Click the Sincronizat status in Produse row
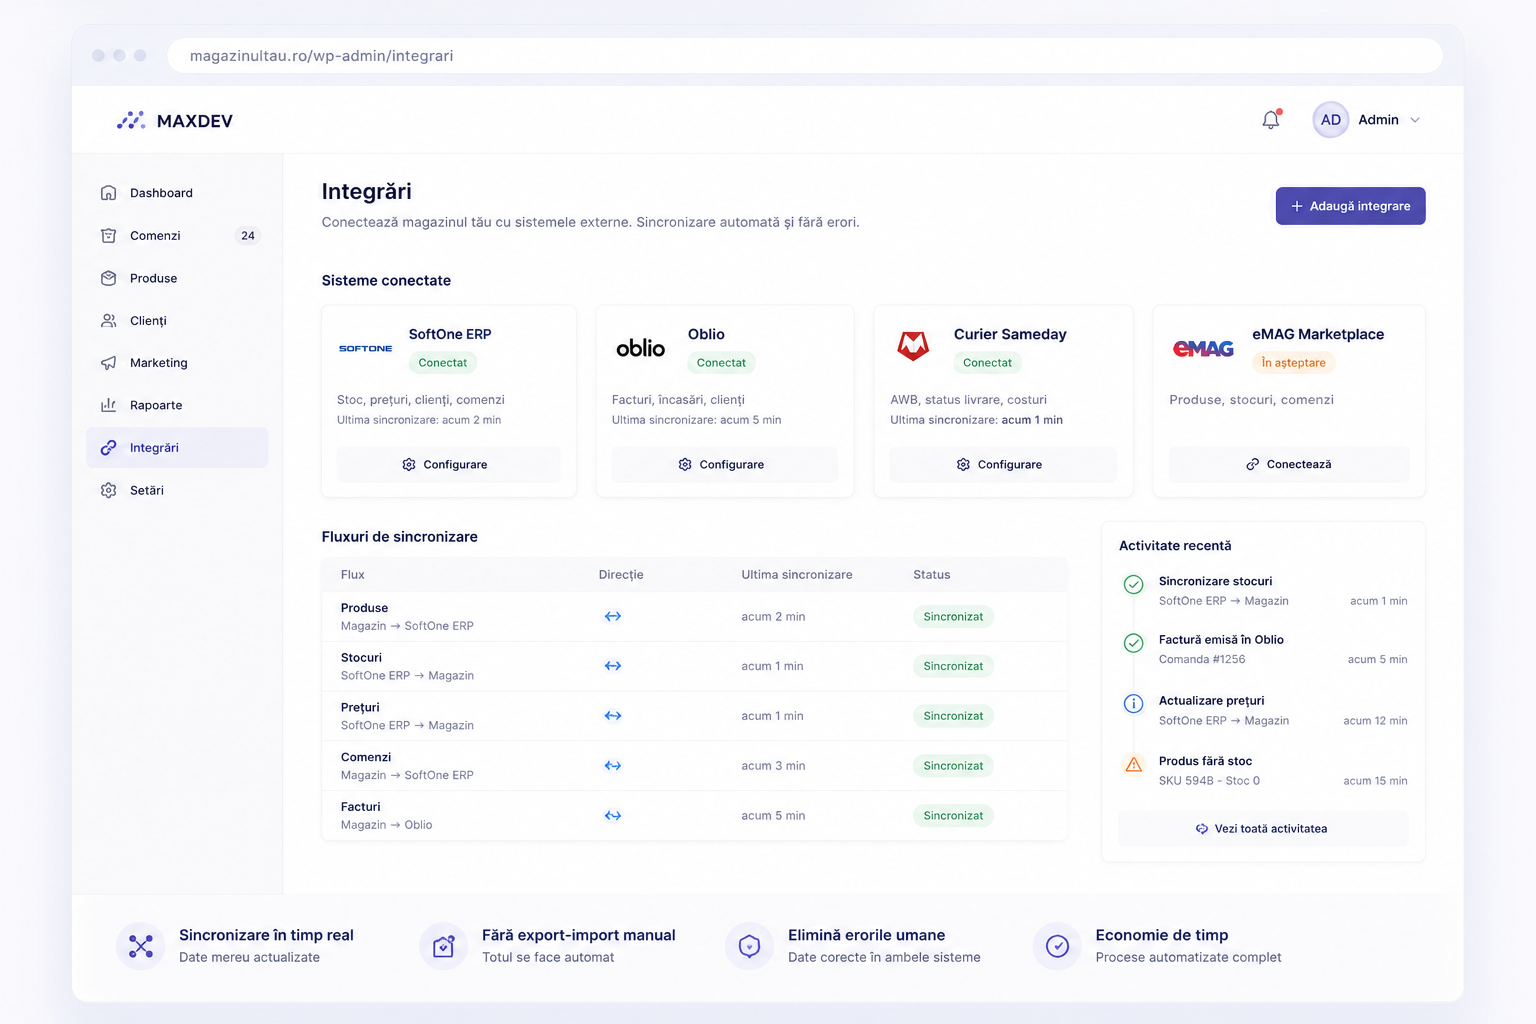Viewport: 1536px width, 1024px height. click(953, 617)
